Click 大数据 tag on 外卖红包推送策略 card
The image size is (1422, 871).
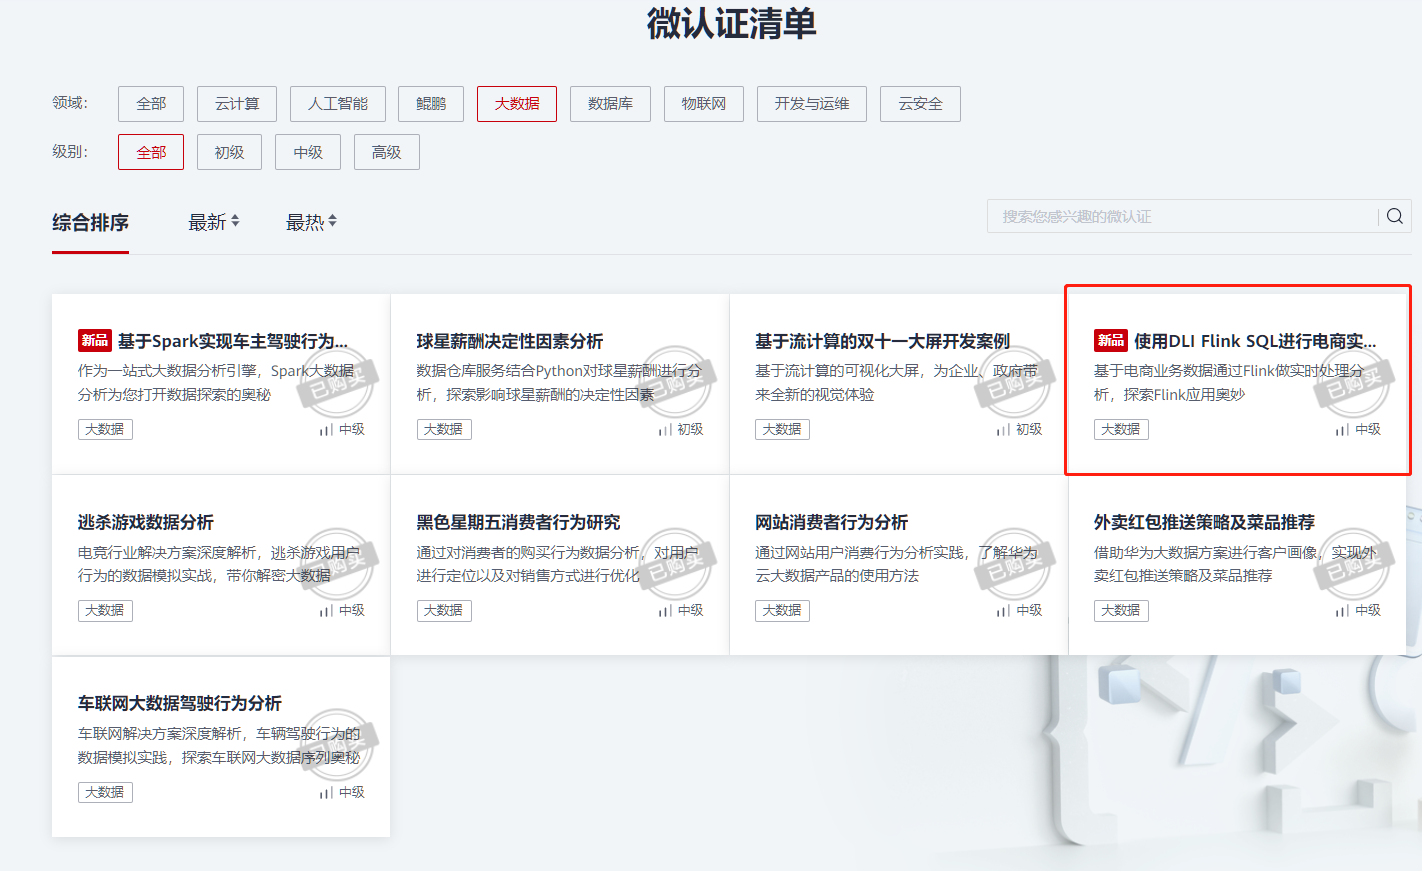[x=1121, y=611]
